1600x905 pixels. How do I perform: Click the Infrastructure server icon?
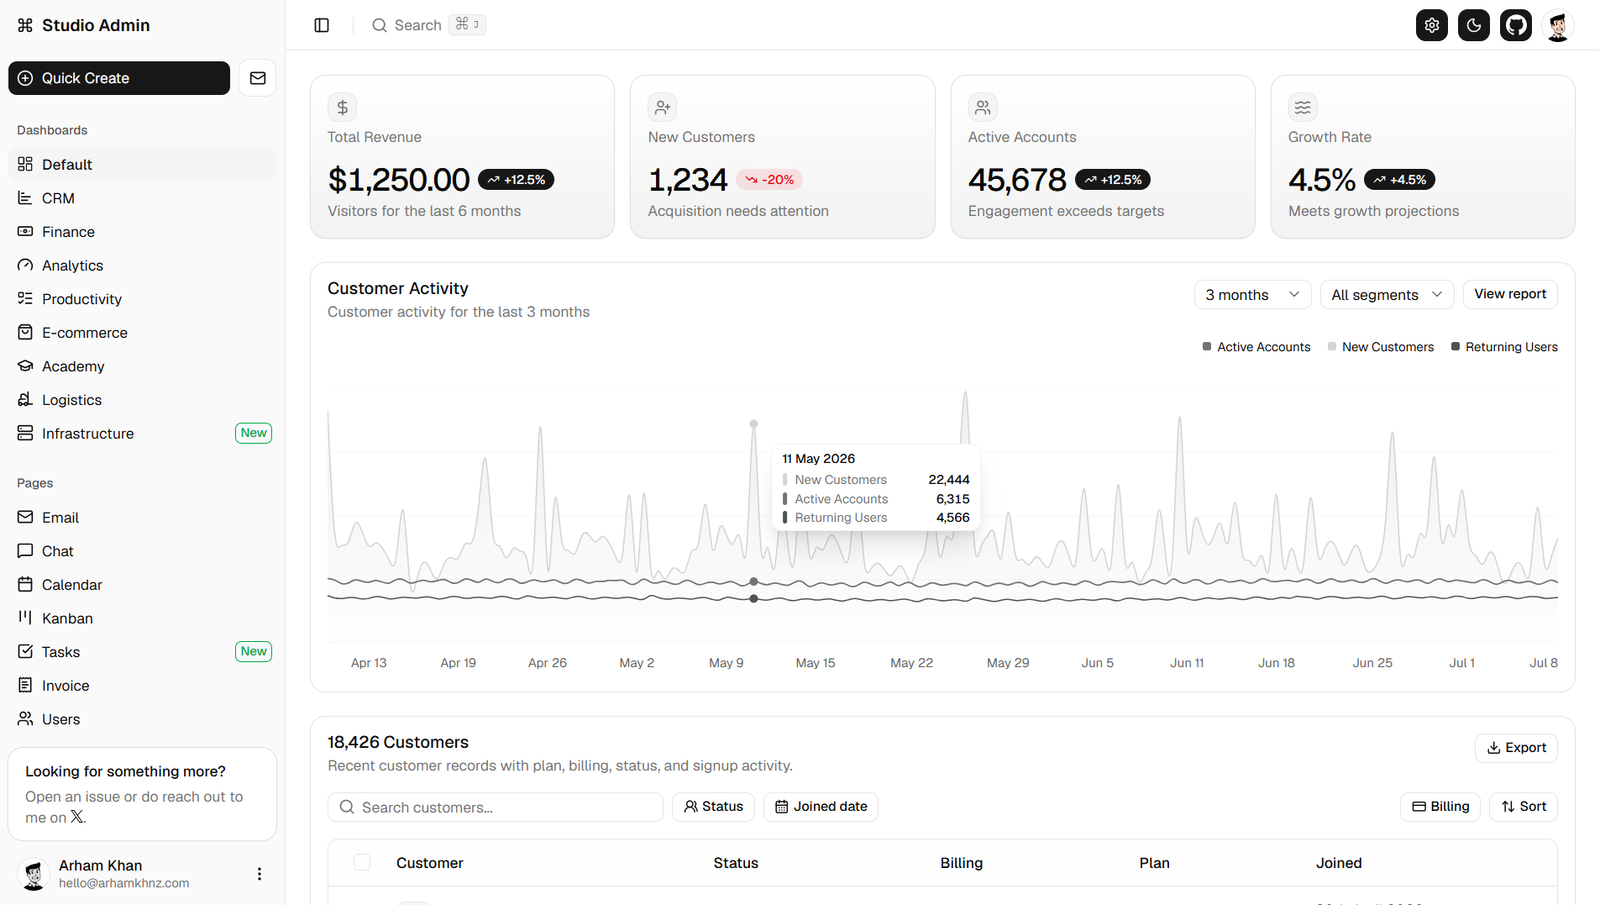point(25,433)
